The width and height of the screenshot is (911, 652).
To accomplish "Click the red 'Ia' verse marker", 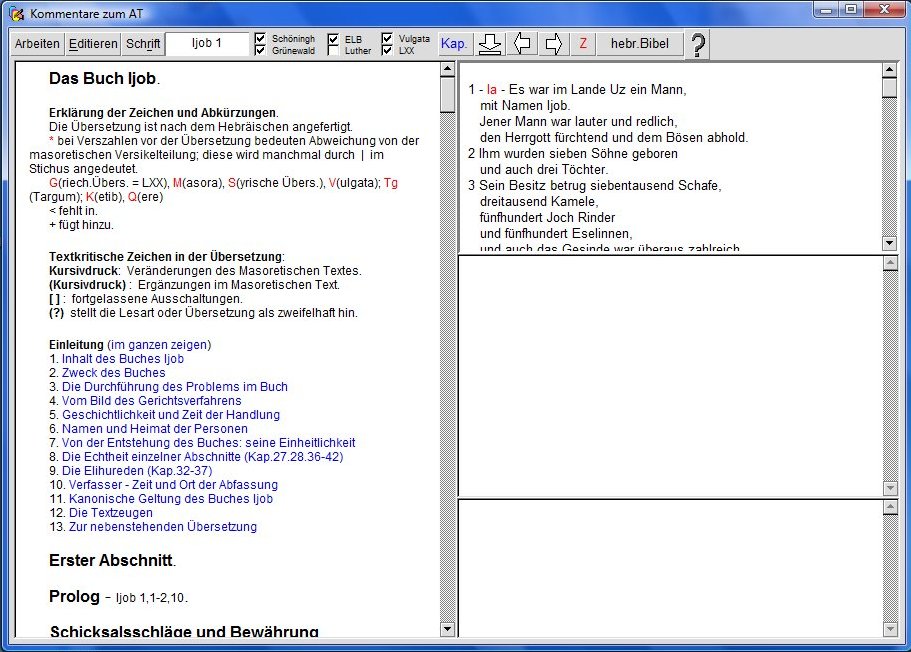I will [492, 89].
